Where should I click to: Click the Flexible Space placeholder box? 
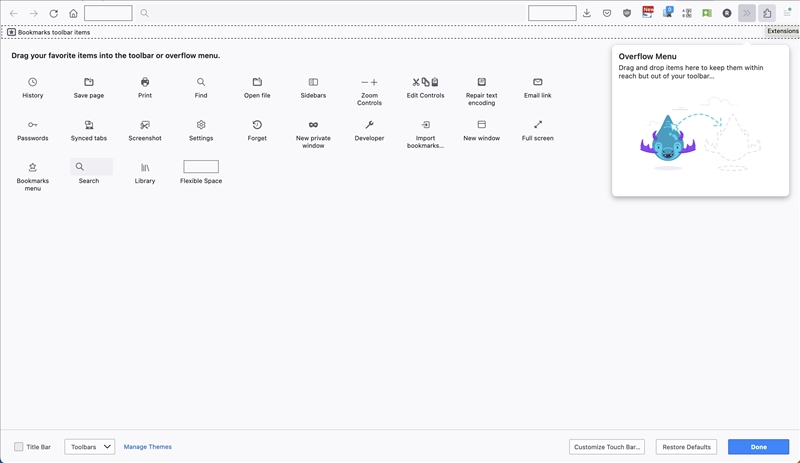pyautogui.click(x=201, y=167)
